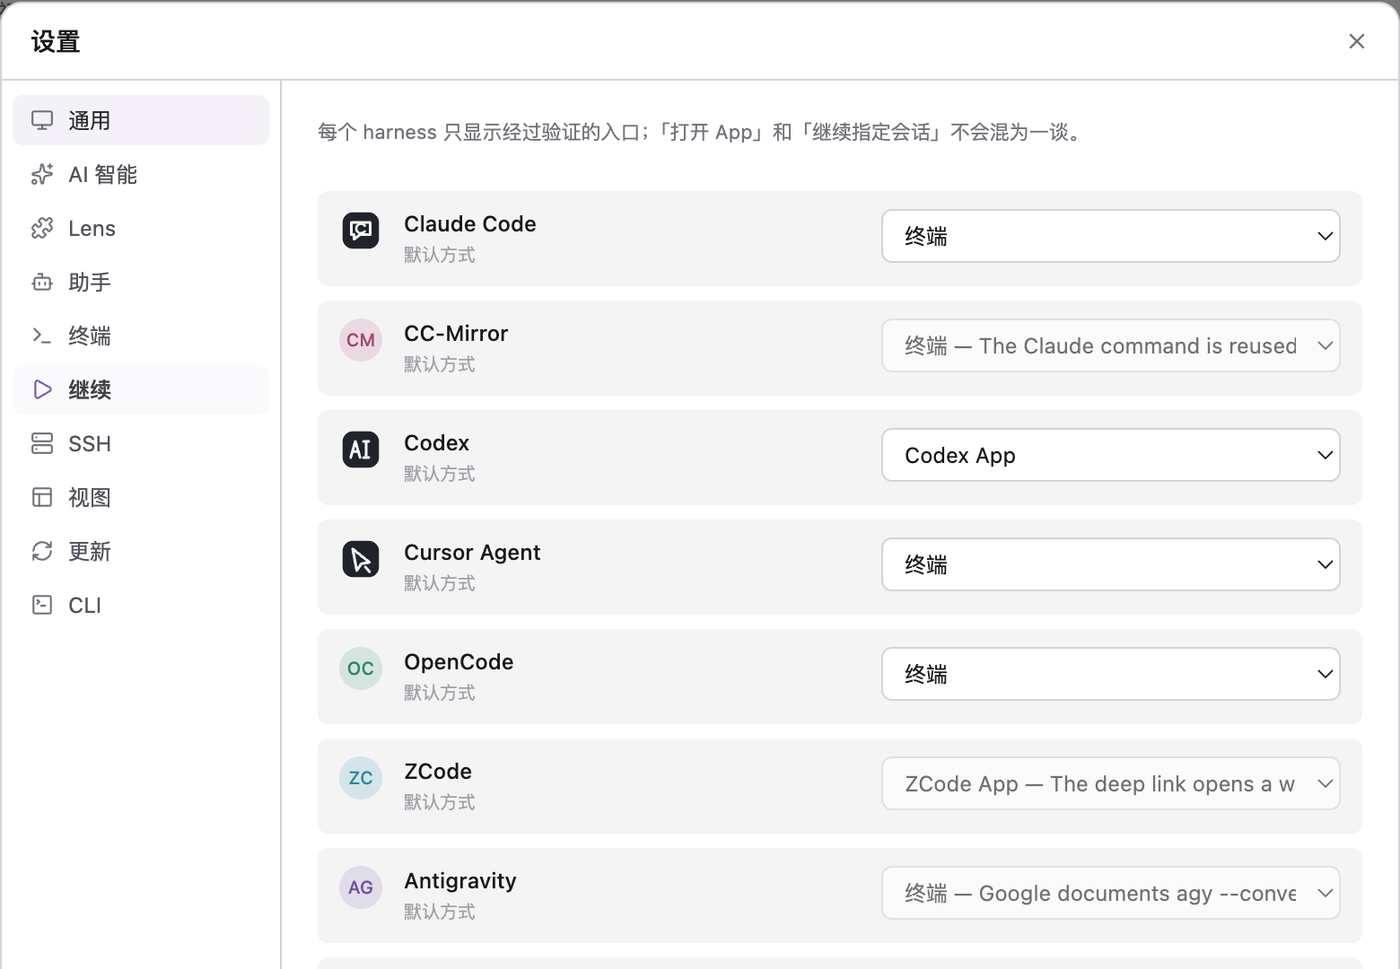1400x969 pixels.
Task: Click the CC-Mirror row title
Action: coord(456,333)
